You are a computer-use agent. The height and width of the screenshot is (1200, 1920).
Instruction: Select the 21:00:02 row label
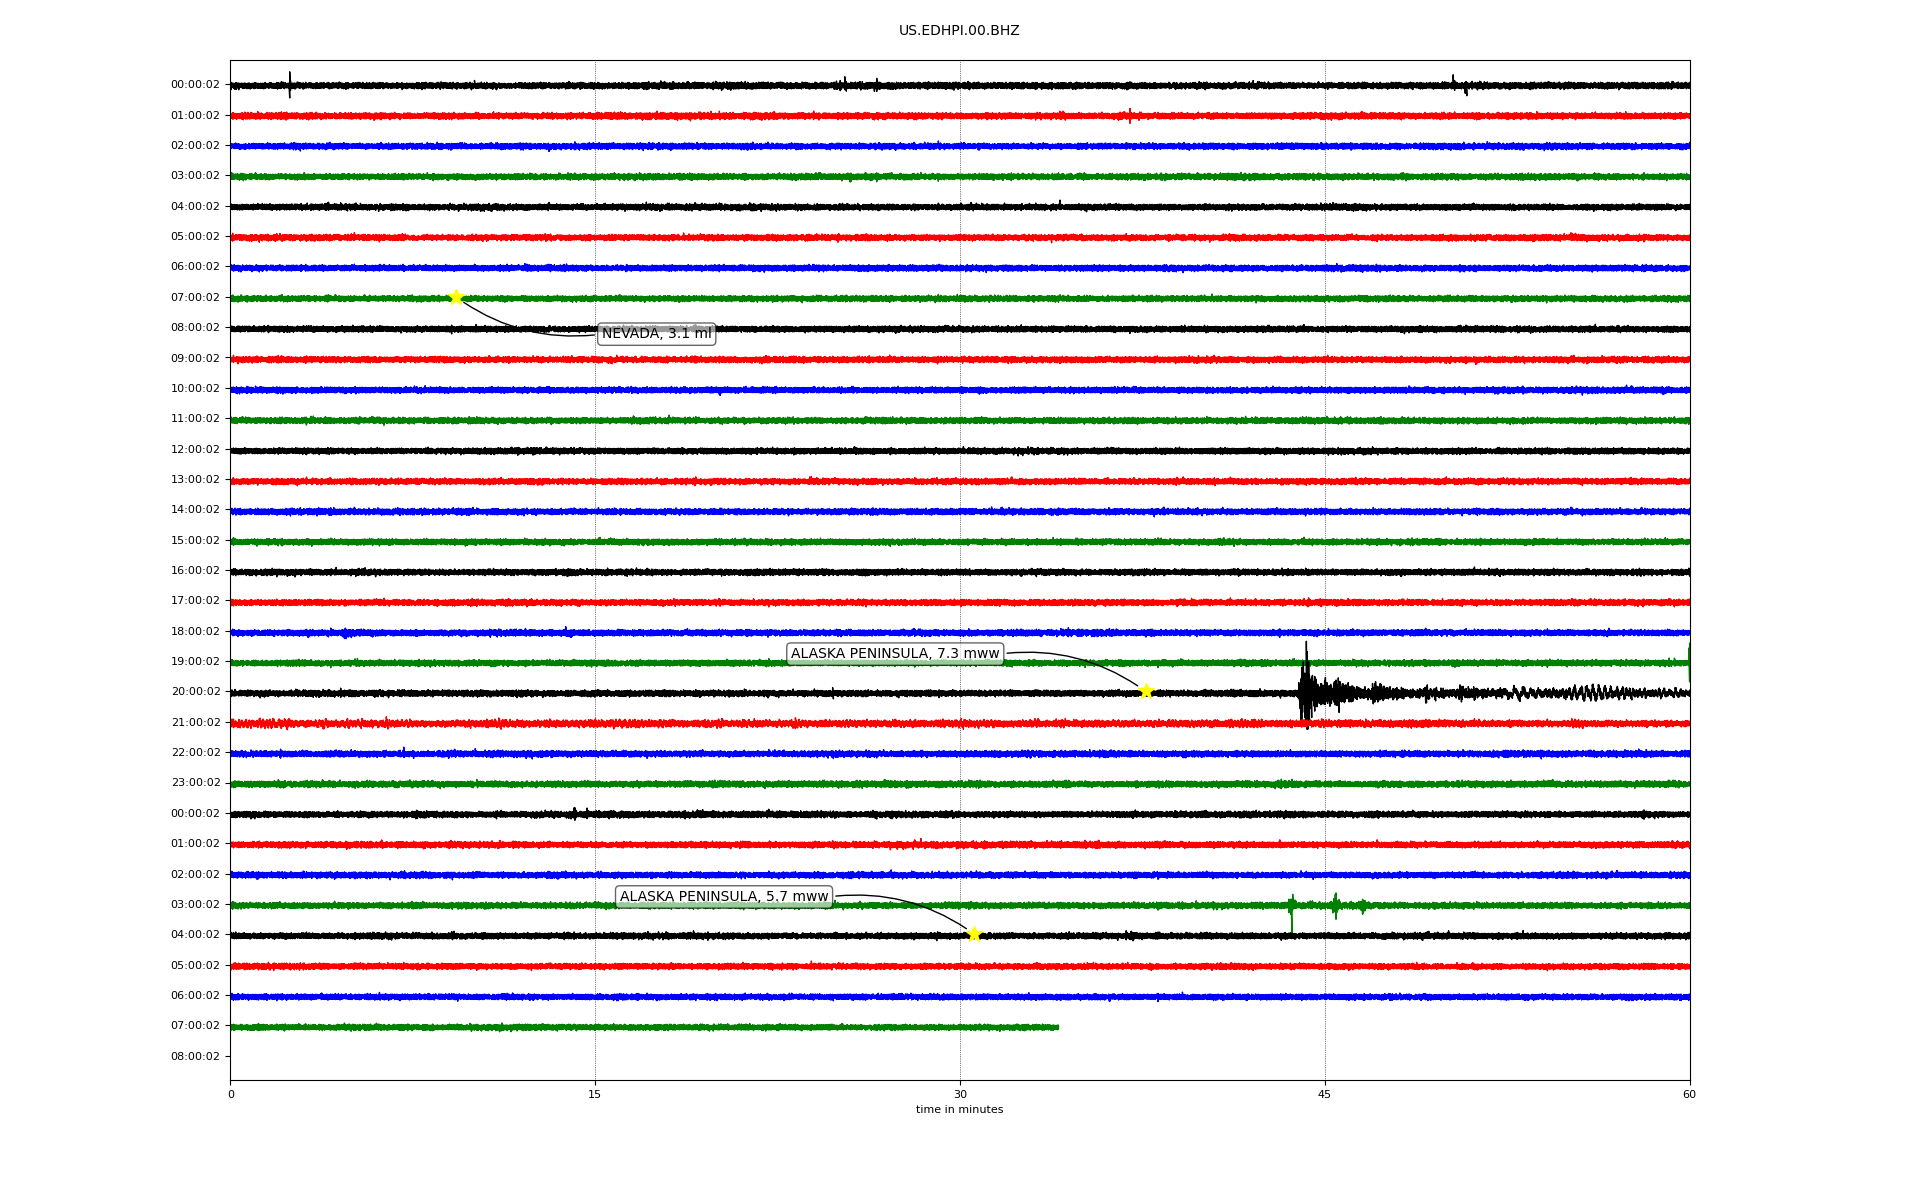195,722
